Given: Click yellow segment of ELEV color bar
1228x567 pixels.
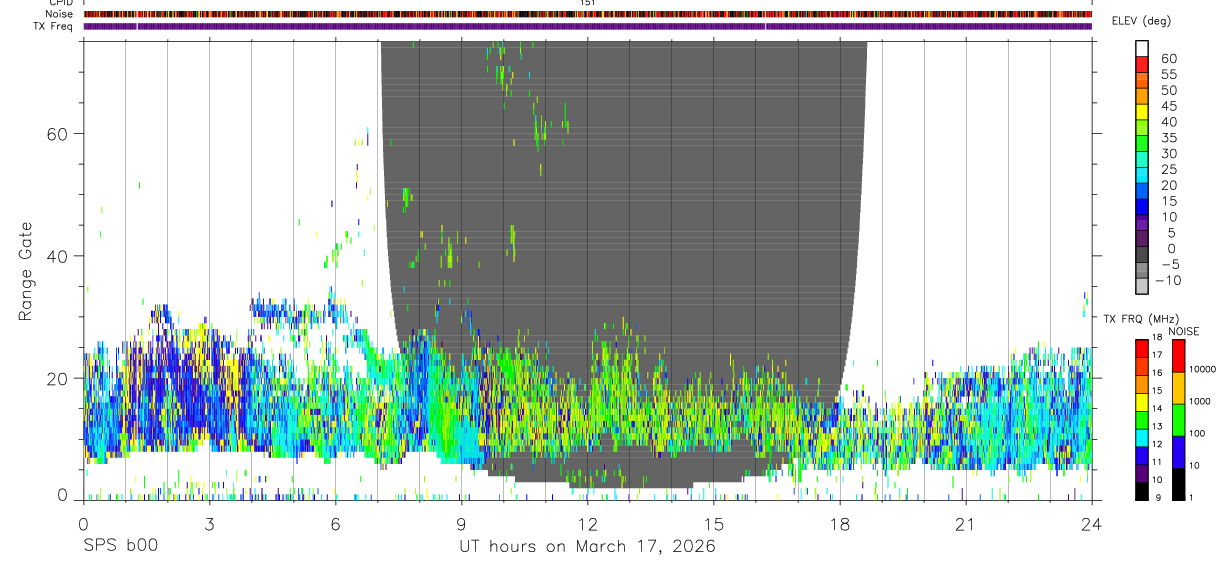Looking at the screenshot, I should [x=1142, y=111].
